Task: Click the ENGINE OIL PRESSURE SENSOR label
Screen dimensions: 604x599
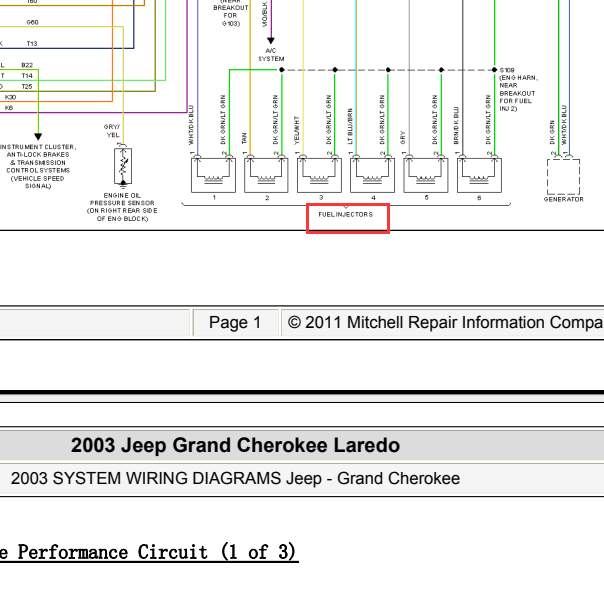Action: [122, 207]
